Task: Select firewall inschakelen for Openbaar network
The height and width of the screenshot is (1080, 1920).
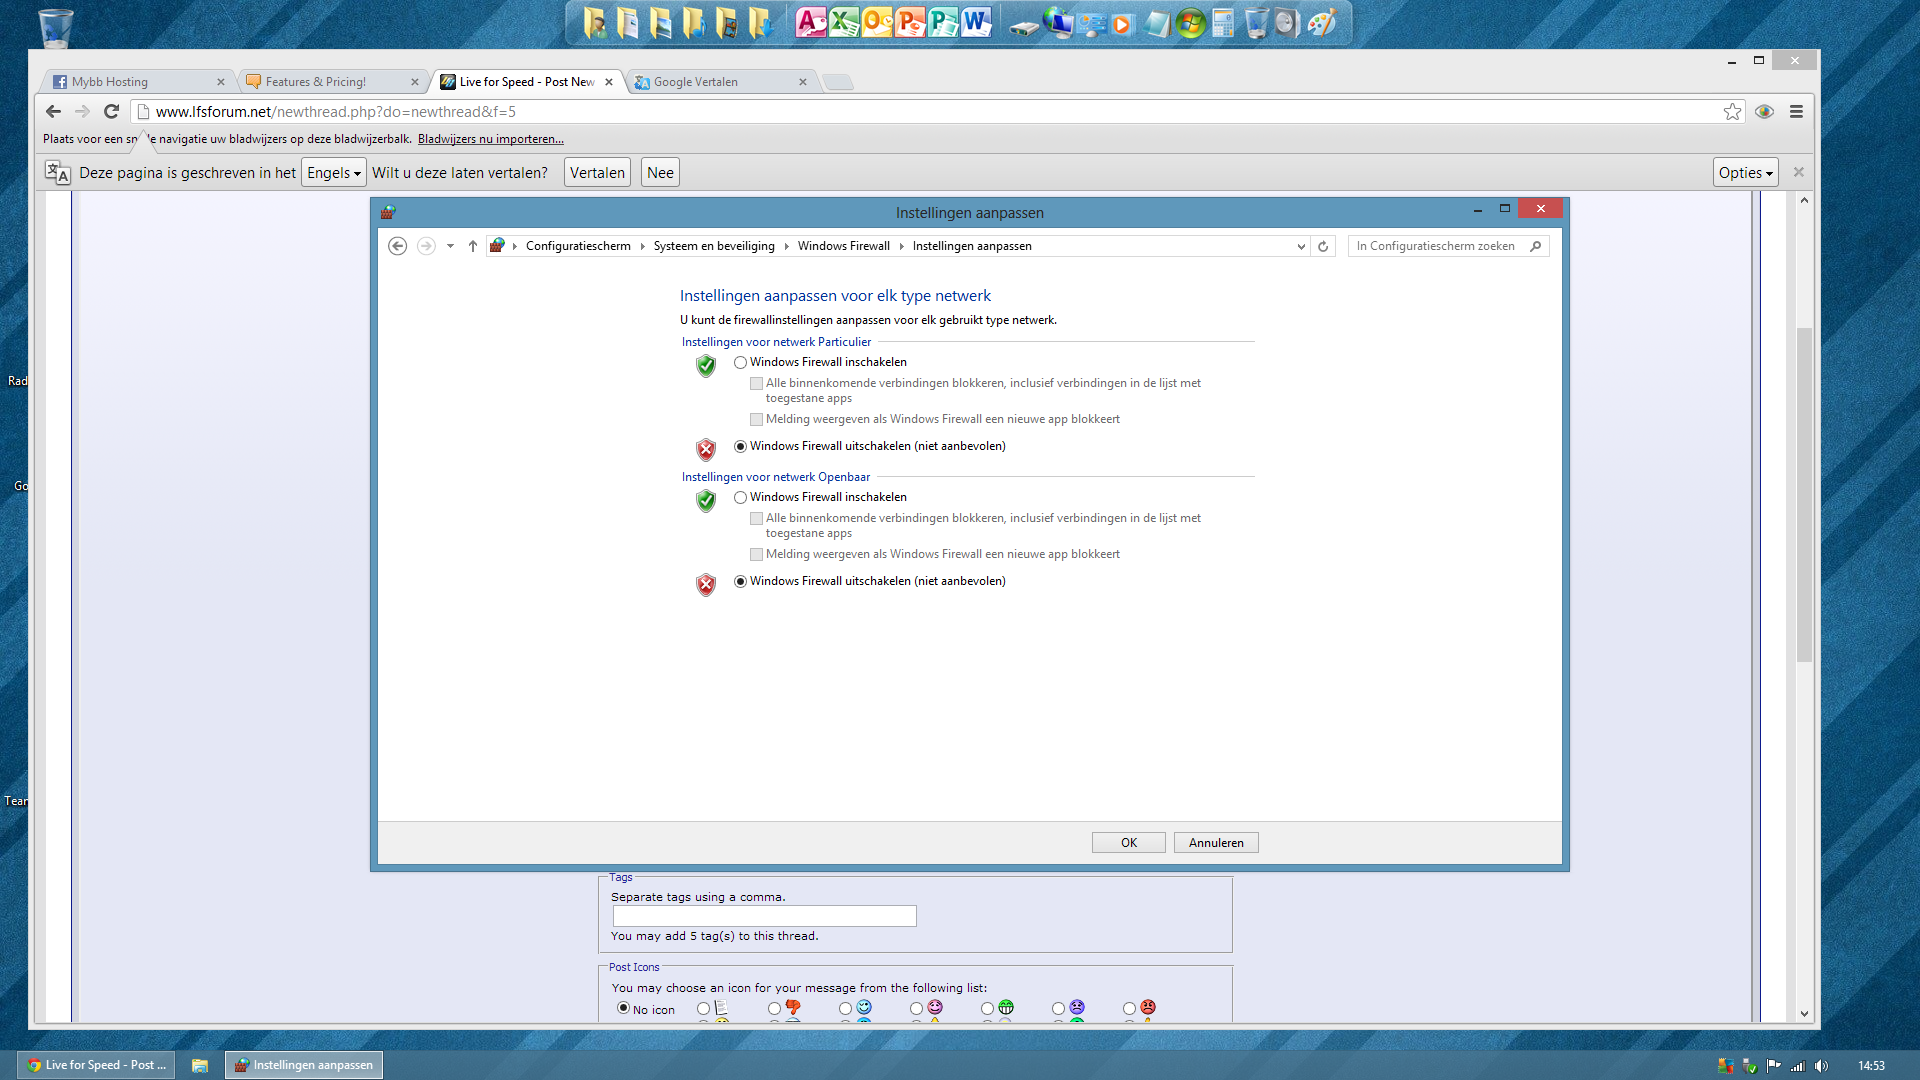Action: 740,498
